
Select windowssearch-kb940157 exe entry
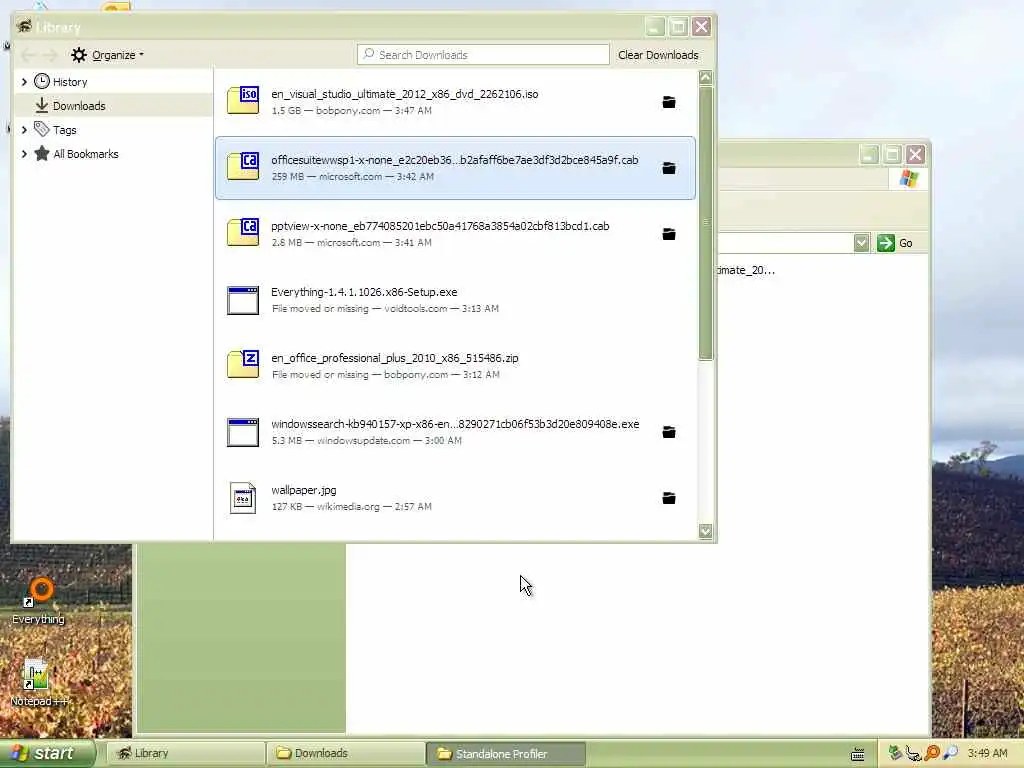pyautogui.click(x=455, y=432)
